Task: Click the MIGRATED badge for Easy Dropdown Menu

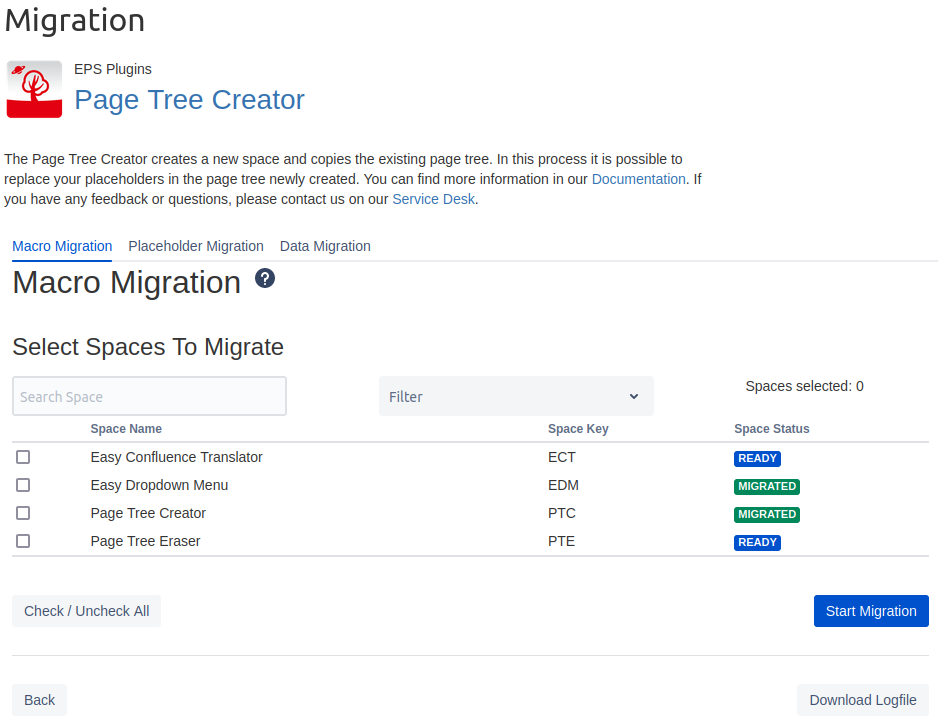Action: [766, 487]
